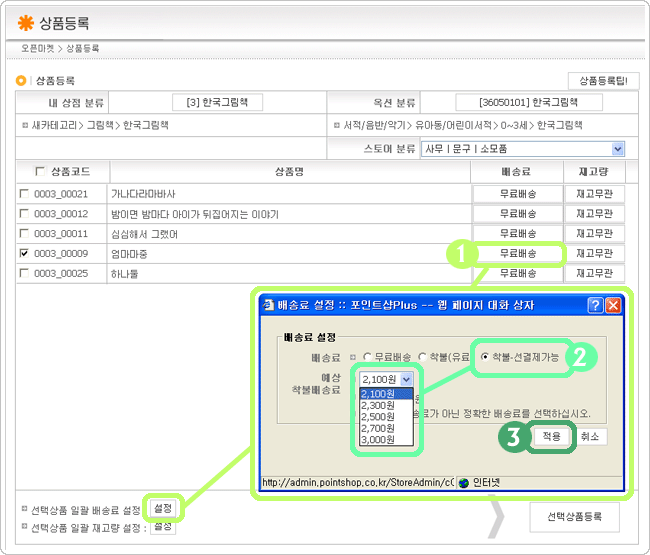Select the 무료배송 radio button in dialog
This screenshot has height=555, width=650.
(x=367, y=357)
